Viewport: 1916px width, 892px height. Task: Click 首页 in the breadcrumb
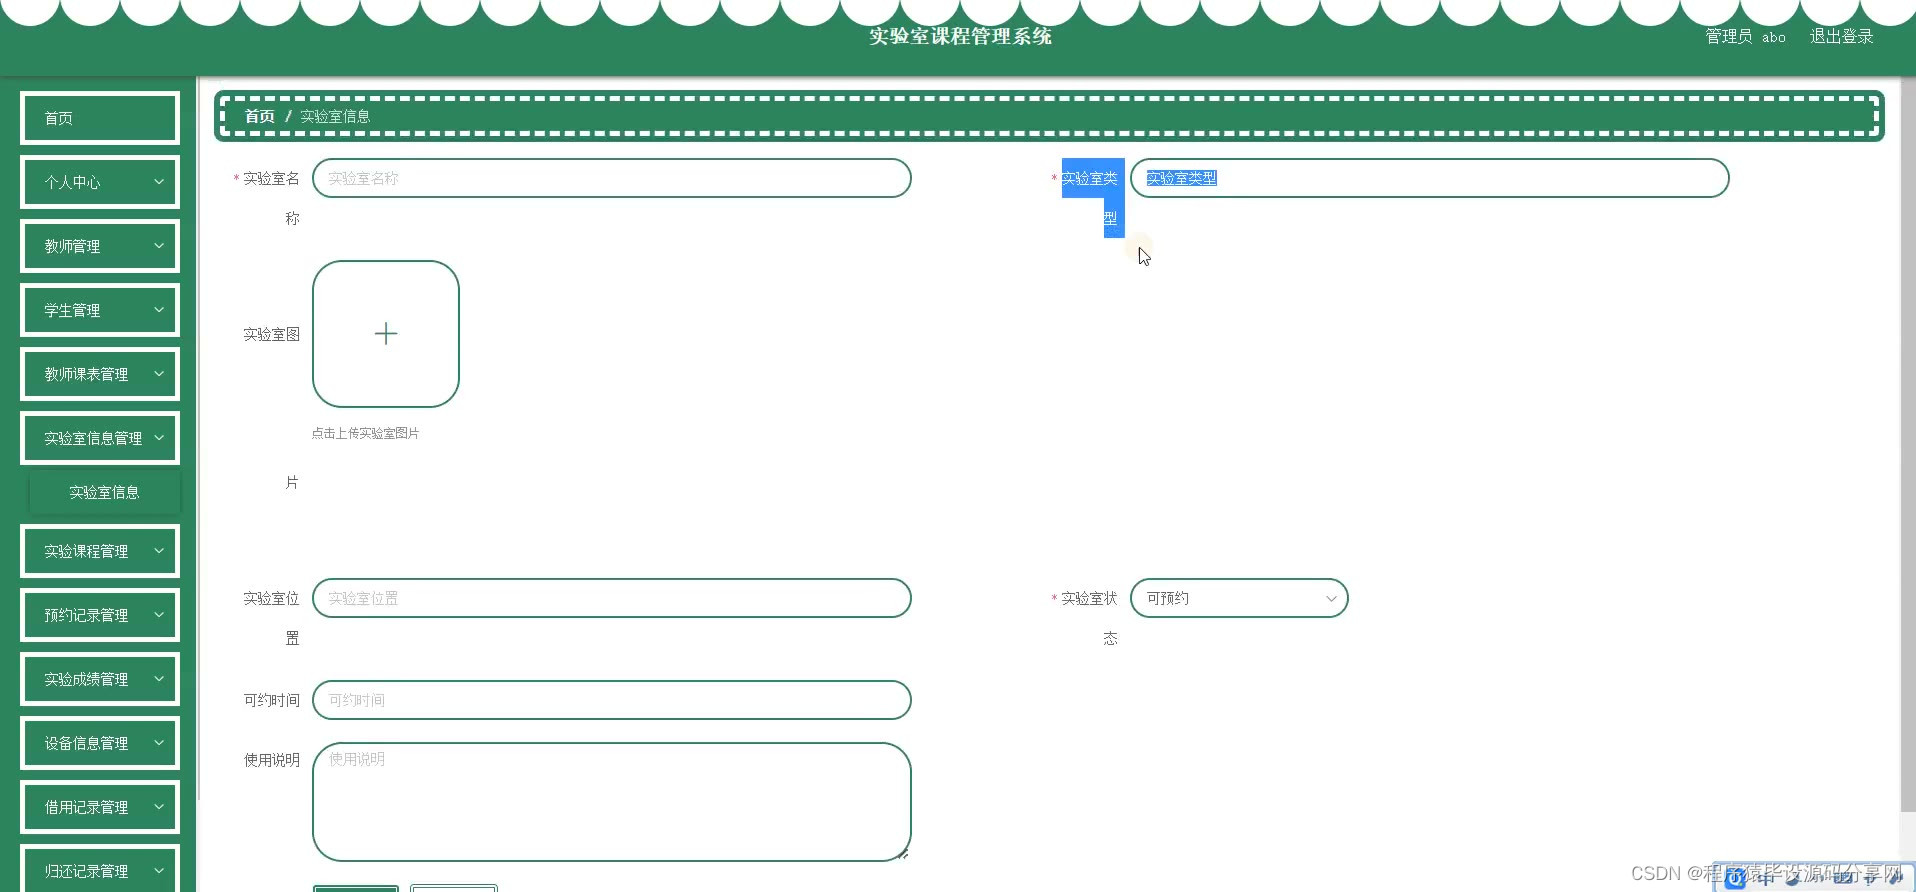pyautogui.click(x=260, y=116)
